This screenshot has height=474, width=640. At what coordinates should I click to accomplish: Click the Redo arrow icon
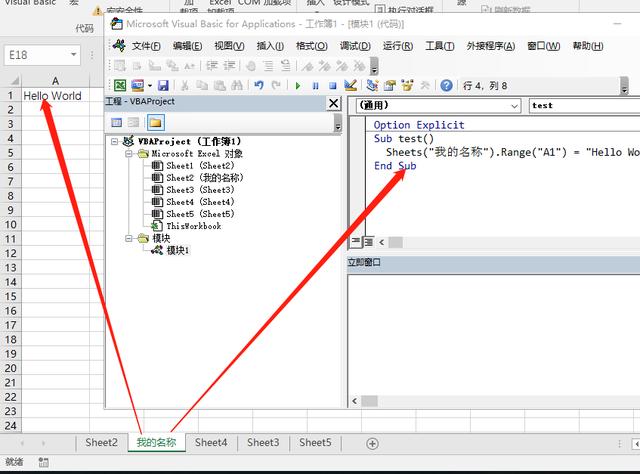pos(276,85)
